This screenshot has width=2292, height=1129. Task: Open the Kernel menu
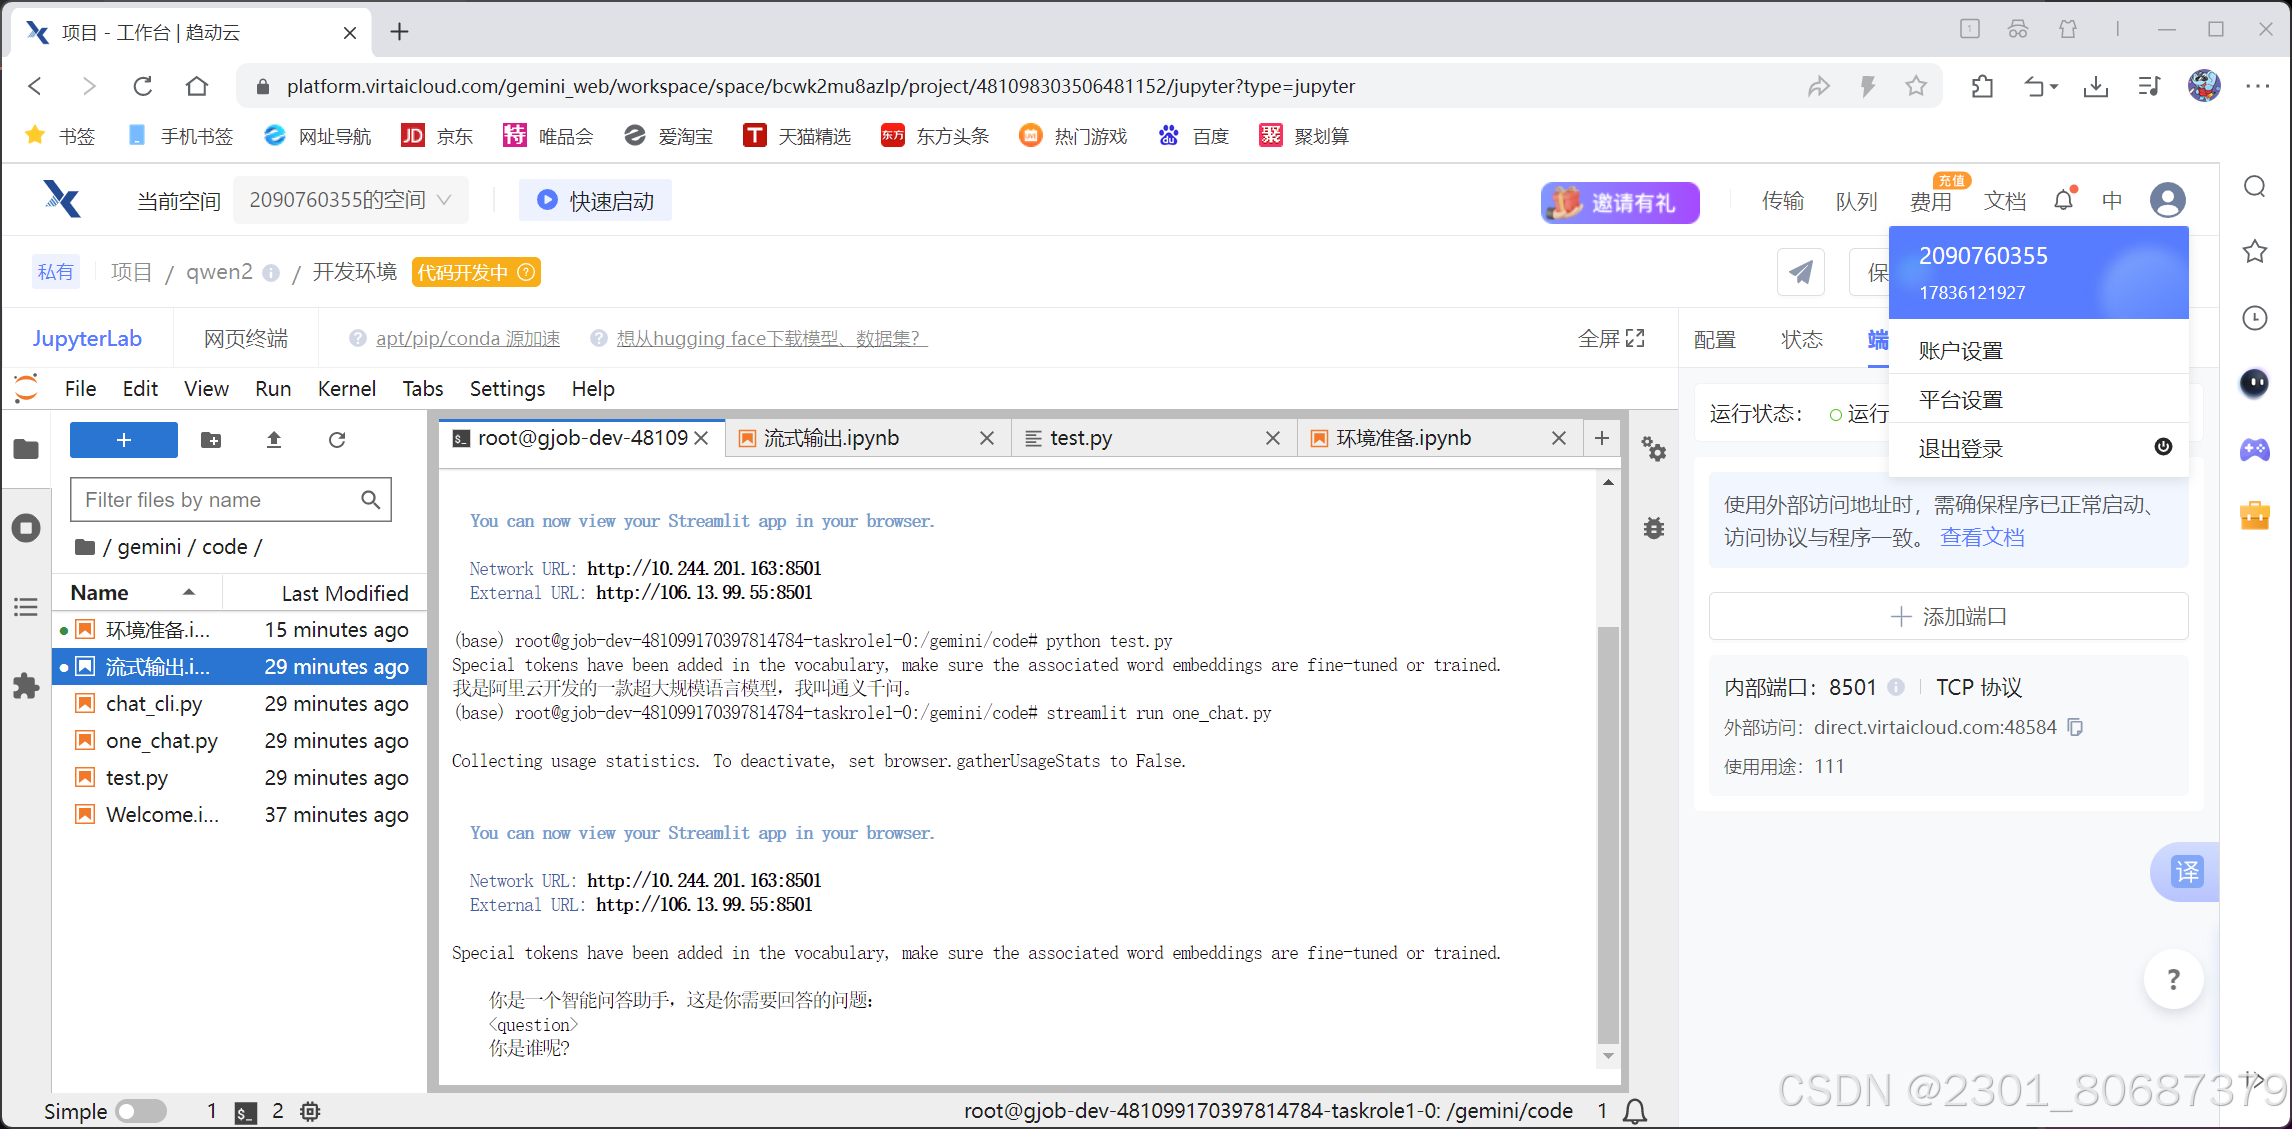pyautogui.click(x=346, y=389)
